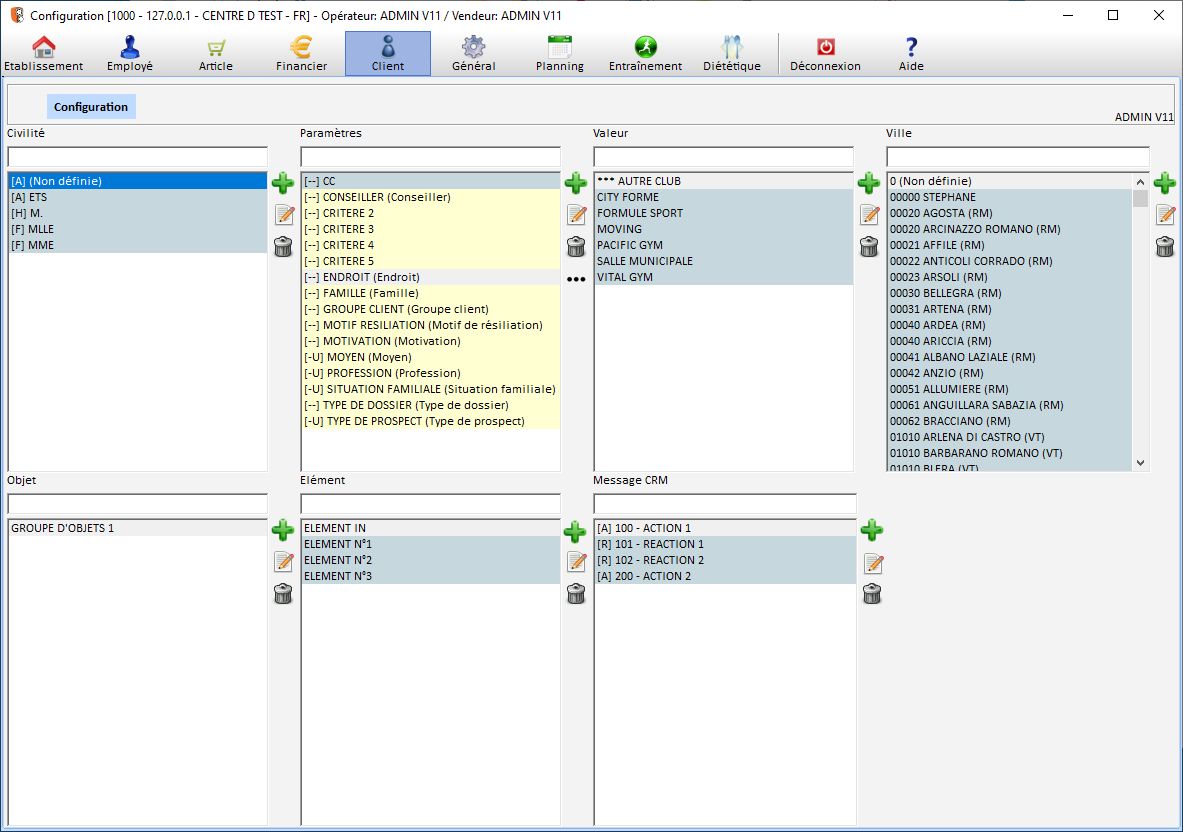Open the Entraînement section
This screenshot has width=1183, height=832.
click(x=645, y=54)
